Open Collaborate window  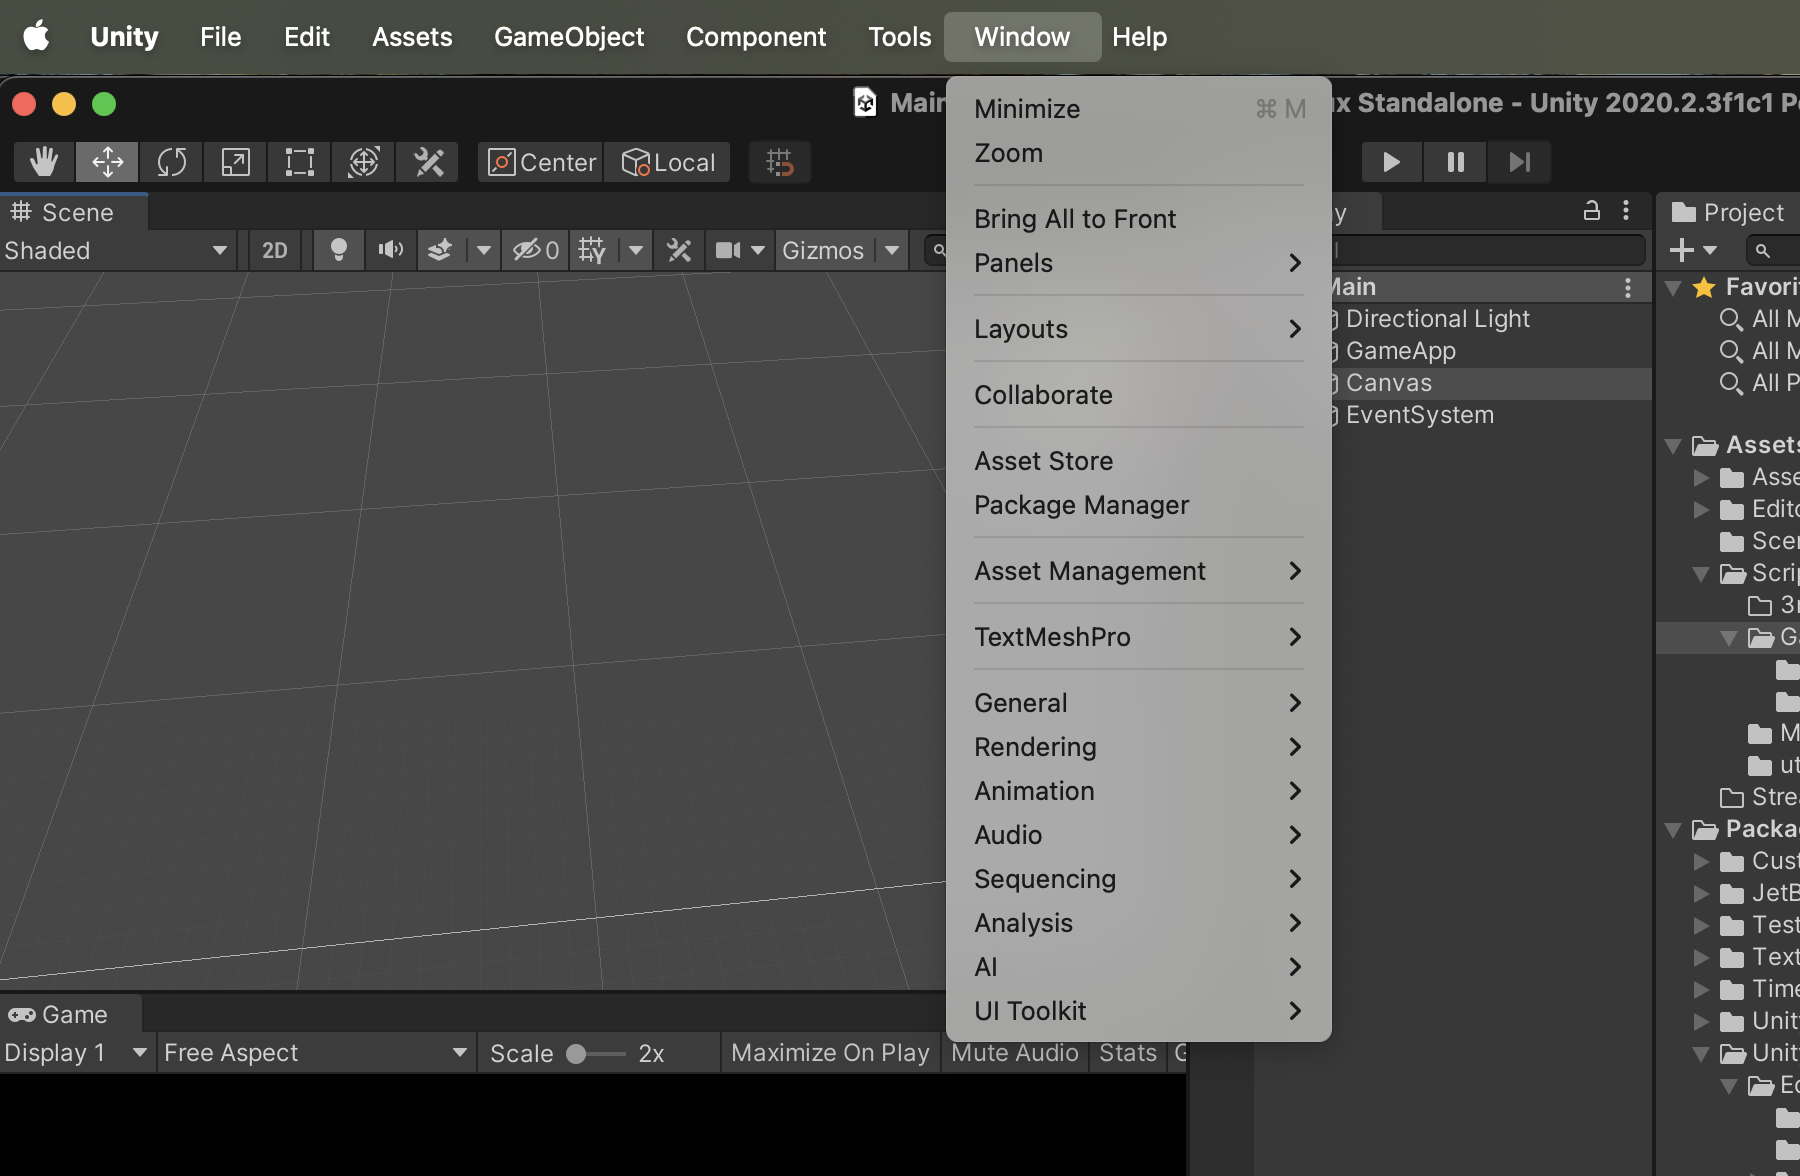pyautogui.click(x=1139, y=395)
